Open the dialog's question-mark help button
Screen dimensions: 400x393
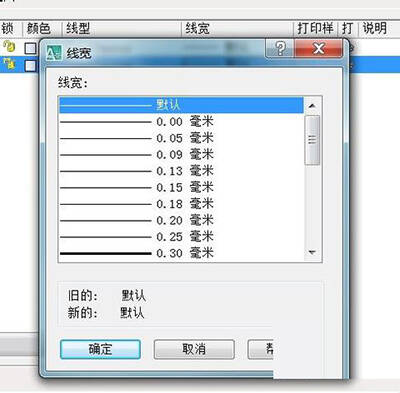click(x=280, y=49)
